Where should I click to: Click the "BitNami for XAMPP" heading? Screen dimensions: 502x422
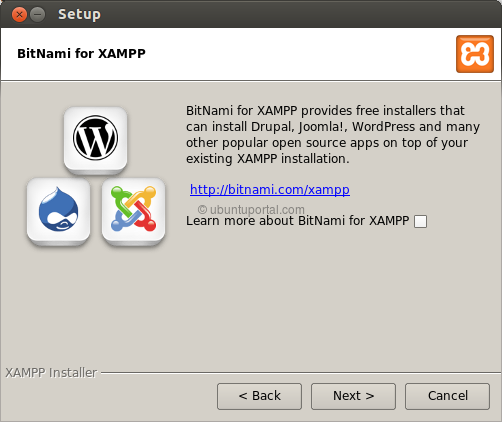pyautogui.click(x=81, y=54)
